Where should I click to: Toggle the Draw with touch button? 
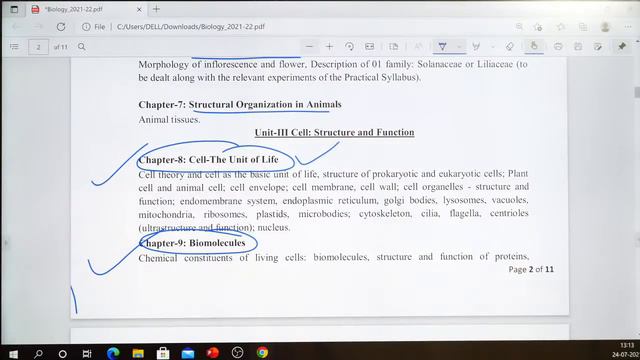[534, 46]
